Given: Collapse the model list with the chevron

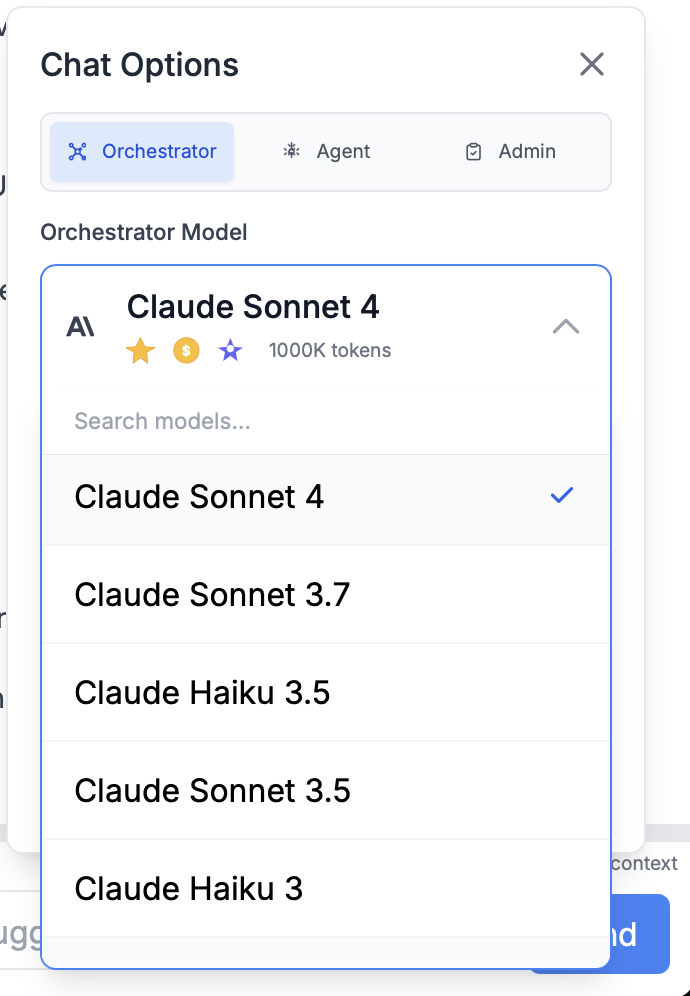Looking at the screenshot, I should (567, 326).
